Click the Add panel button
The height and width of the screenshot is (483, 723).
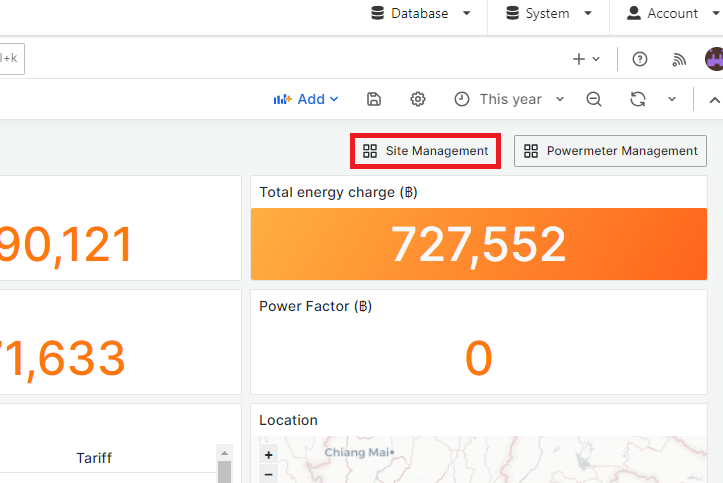pos(306,99)
